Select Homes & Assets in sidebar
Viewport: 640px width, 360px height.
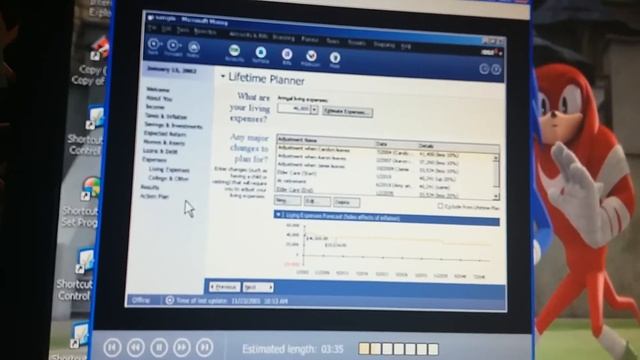click(164, 142)
